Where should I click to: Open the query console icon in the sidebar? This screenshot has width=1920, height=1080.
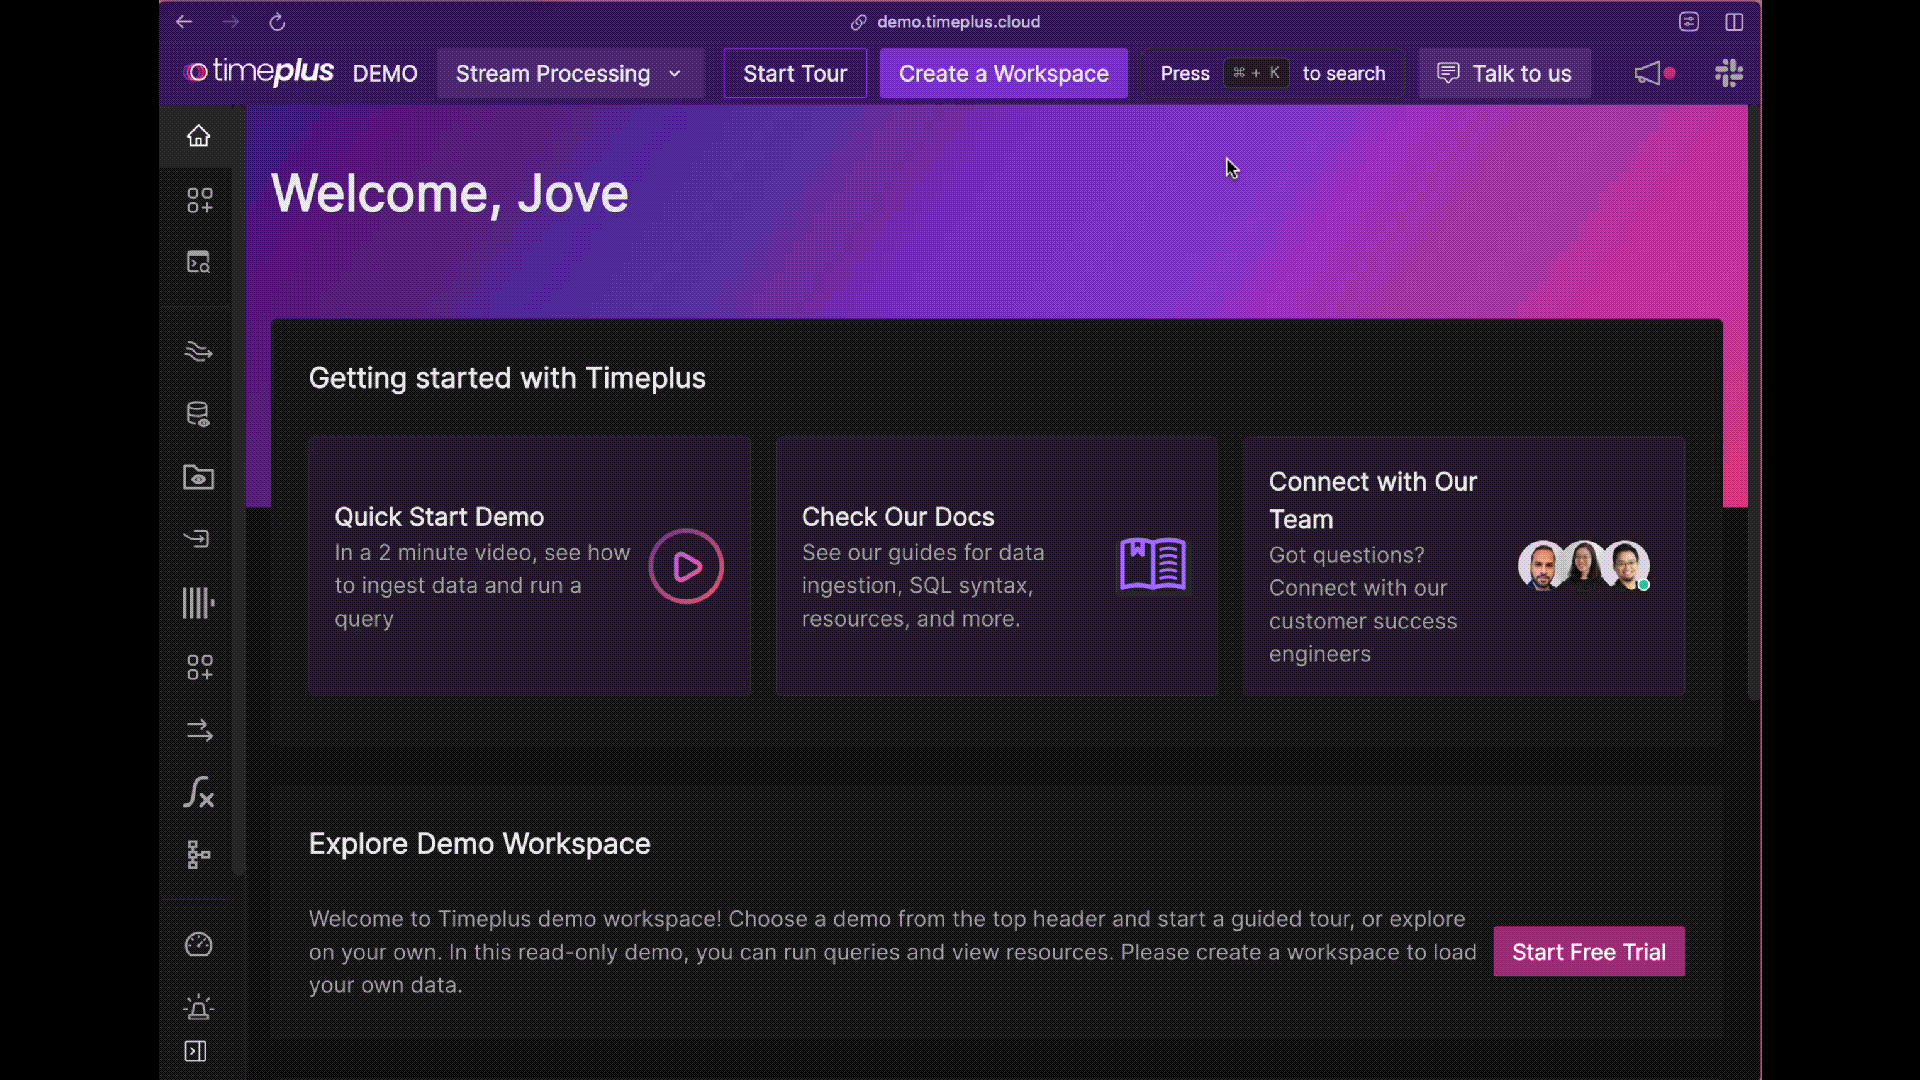coord(198,262)
